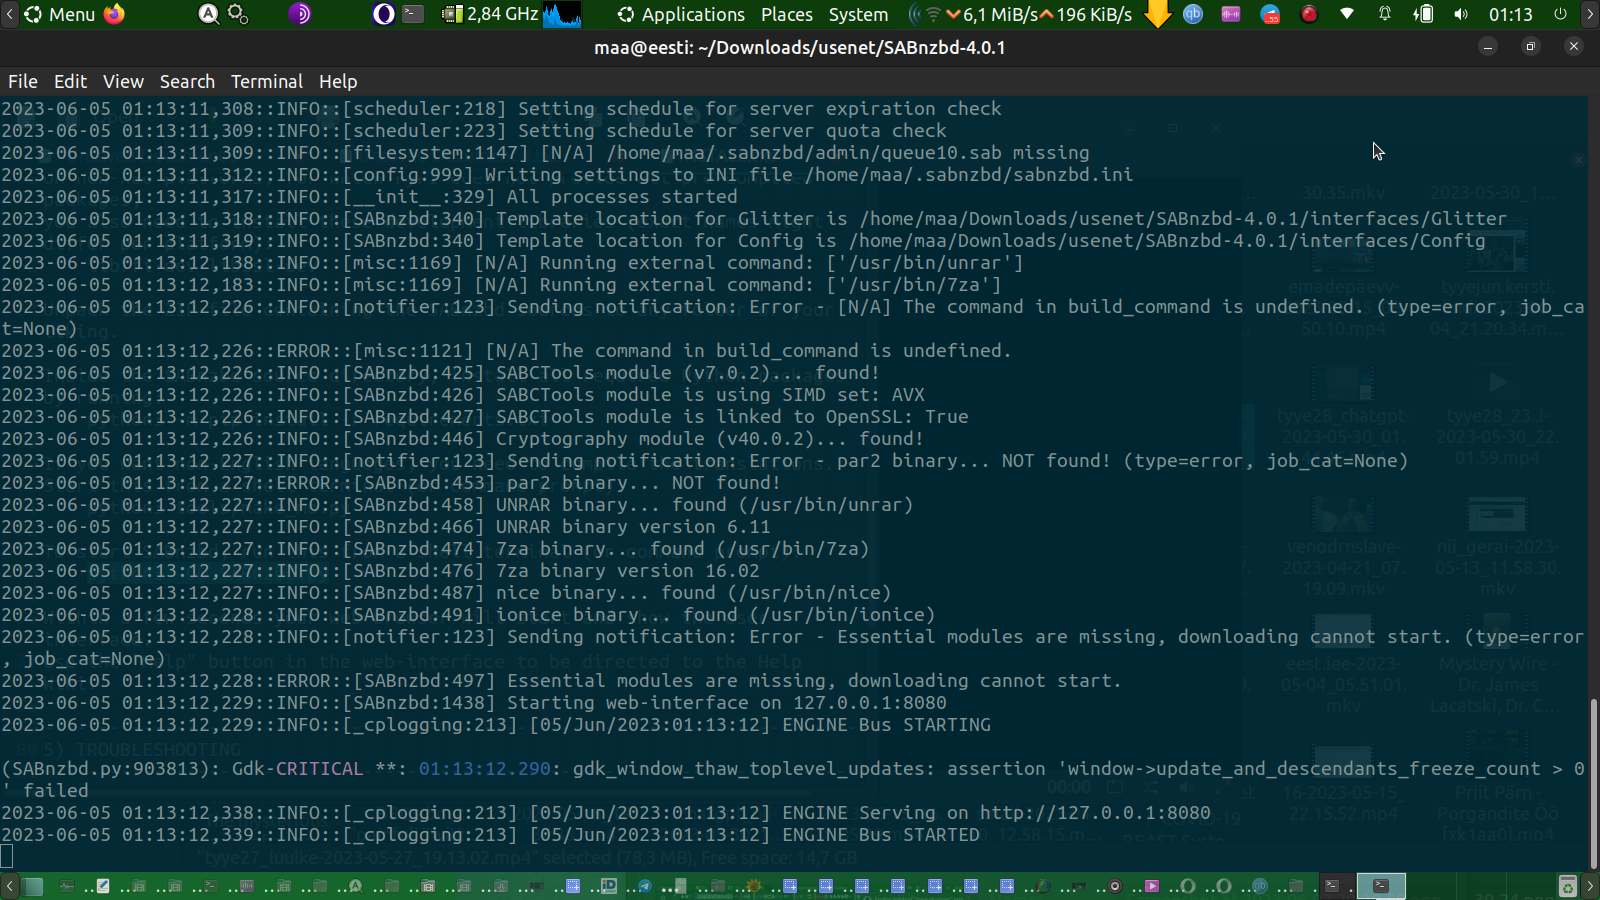Click 'All processes started' log text
Screen dimensions: 1600x900
[622, 197]
